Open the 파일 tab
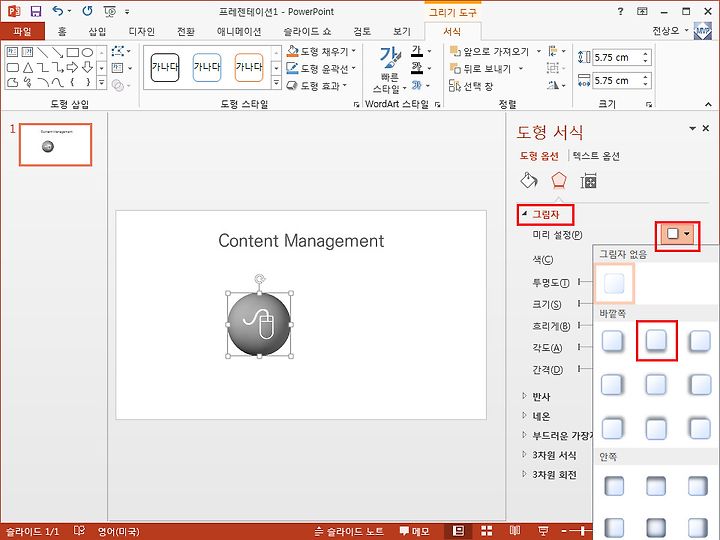720x540 pixels. [22, 31]
